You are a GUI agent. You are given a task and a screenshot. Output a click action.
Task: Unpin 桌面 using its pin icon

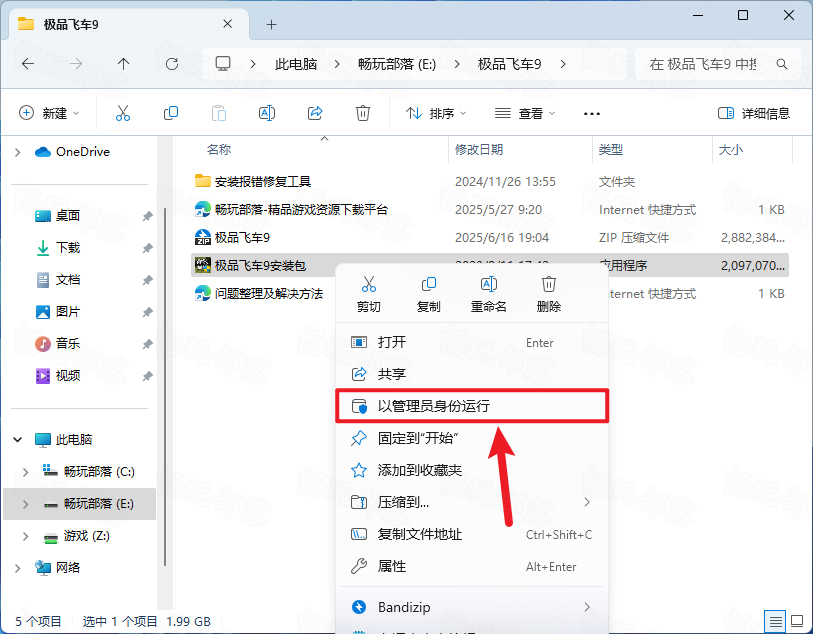coord(147,216)
